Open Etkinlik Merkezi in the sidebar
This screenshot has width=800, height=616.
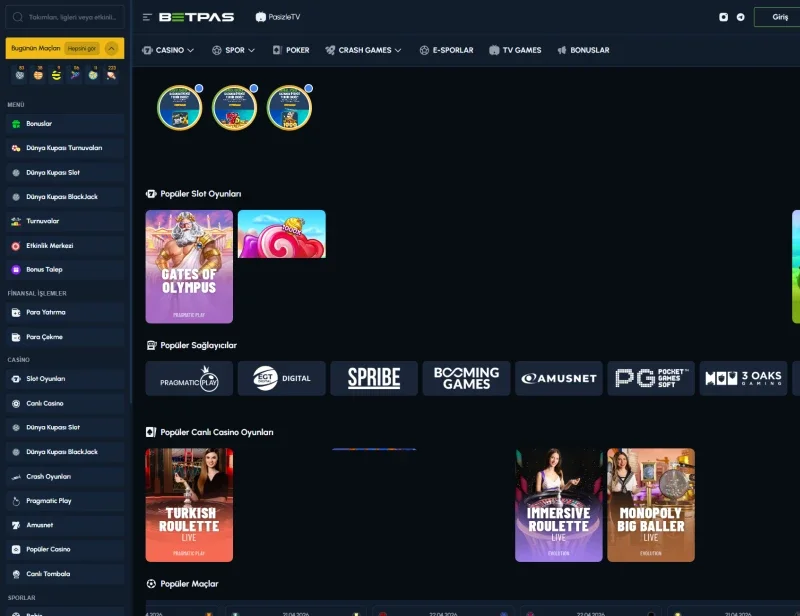[65, 245]
